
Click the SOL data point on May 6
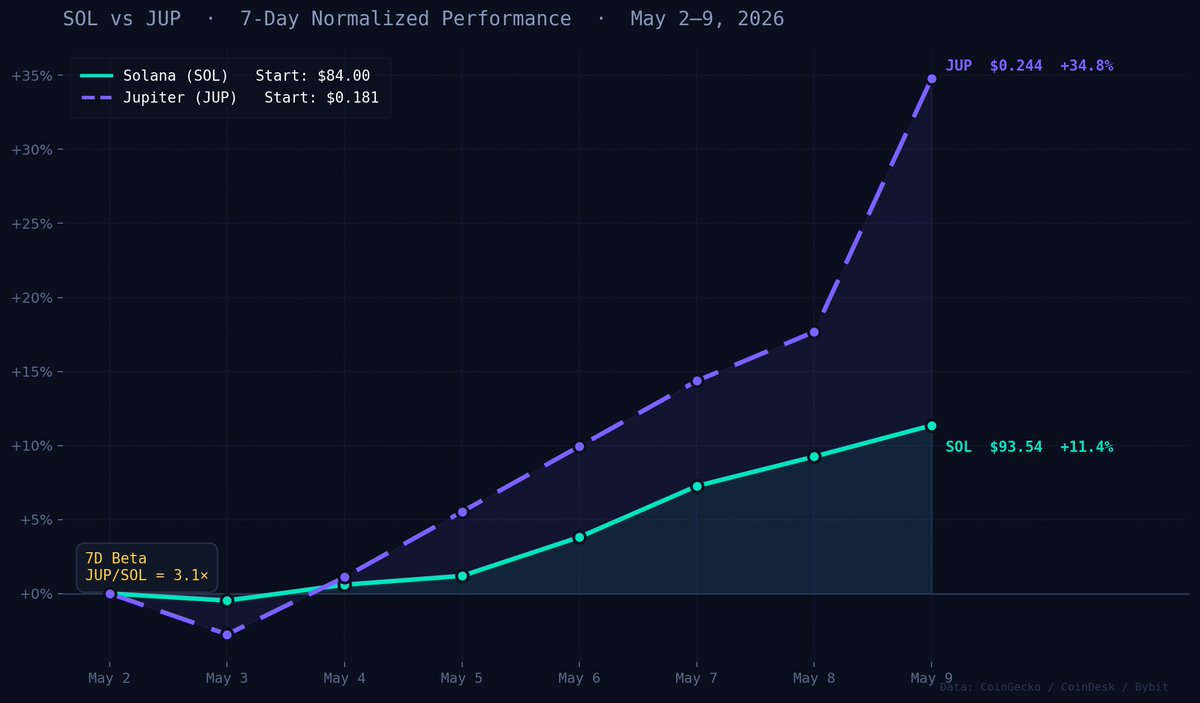tap(579, 537)
